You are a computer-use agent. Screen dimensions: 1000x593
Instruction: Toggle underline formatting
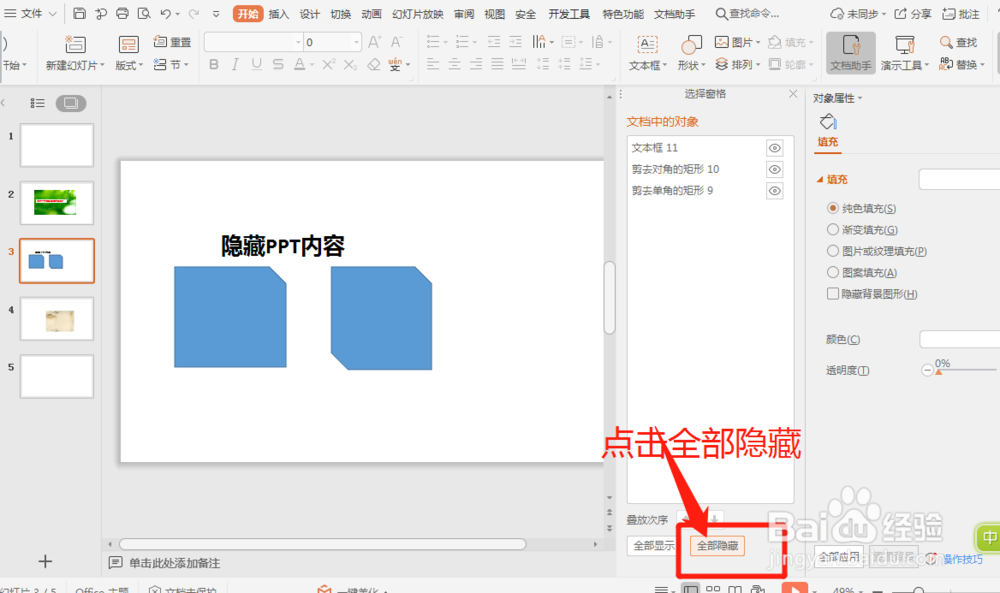pyautogui.click(x=256, y=64)
